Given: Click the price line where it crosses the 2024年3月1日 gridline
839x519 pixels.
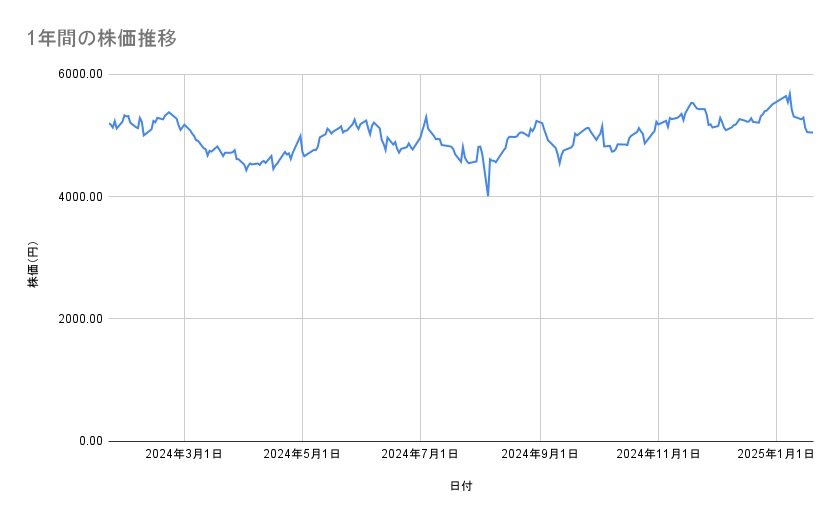Looking at the screenshot, I should pos(184,125).
